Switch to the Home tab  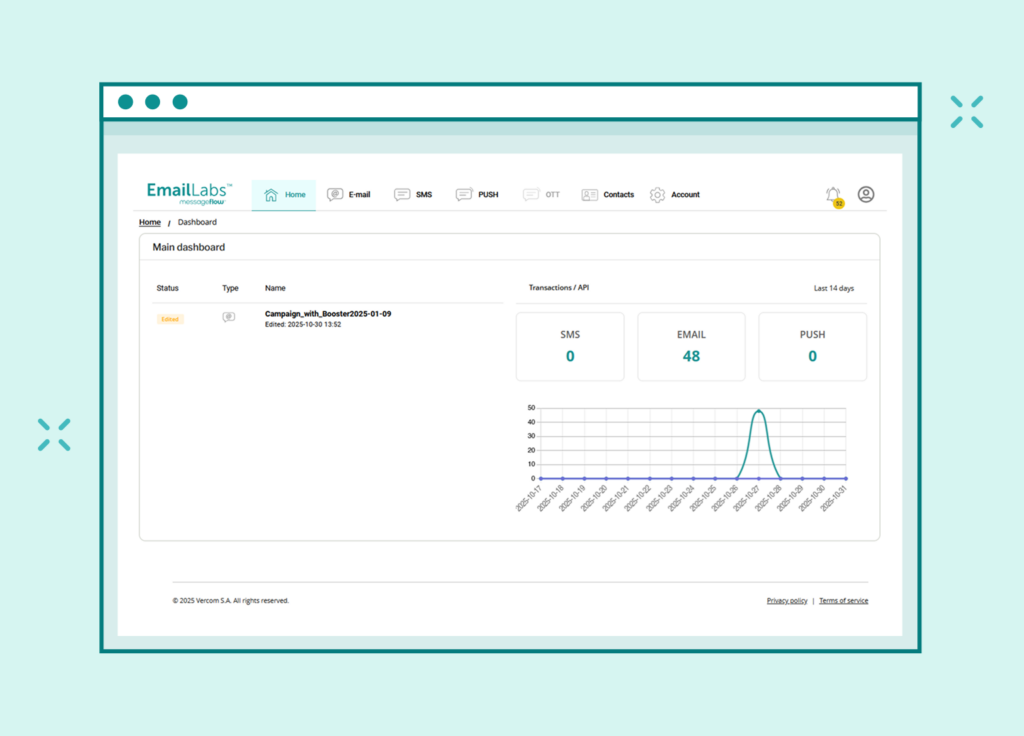[283, 194]
